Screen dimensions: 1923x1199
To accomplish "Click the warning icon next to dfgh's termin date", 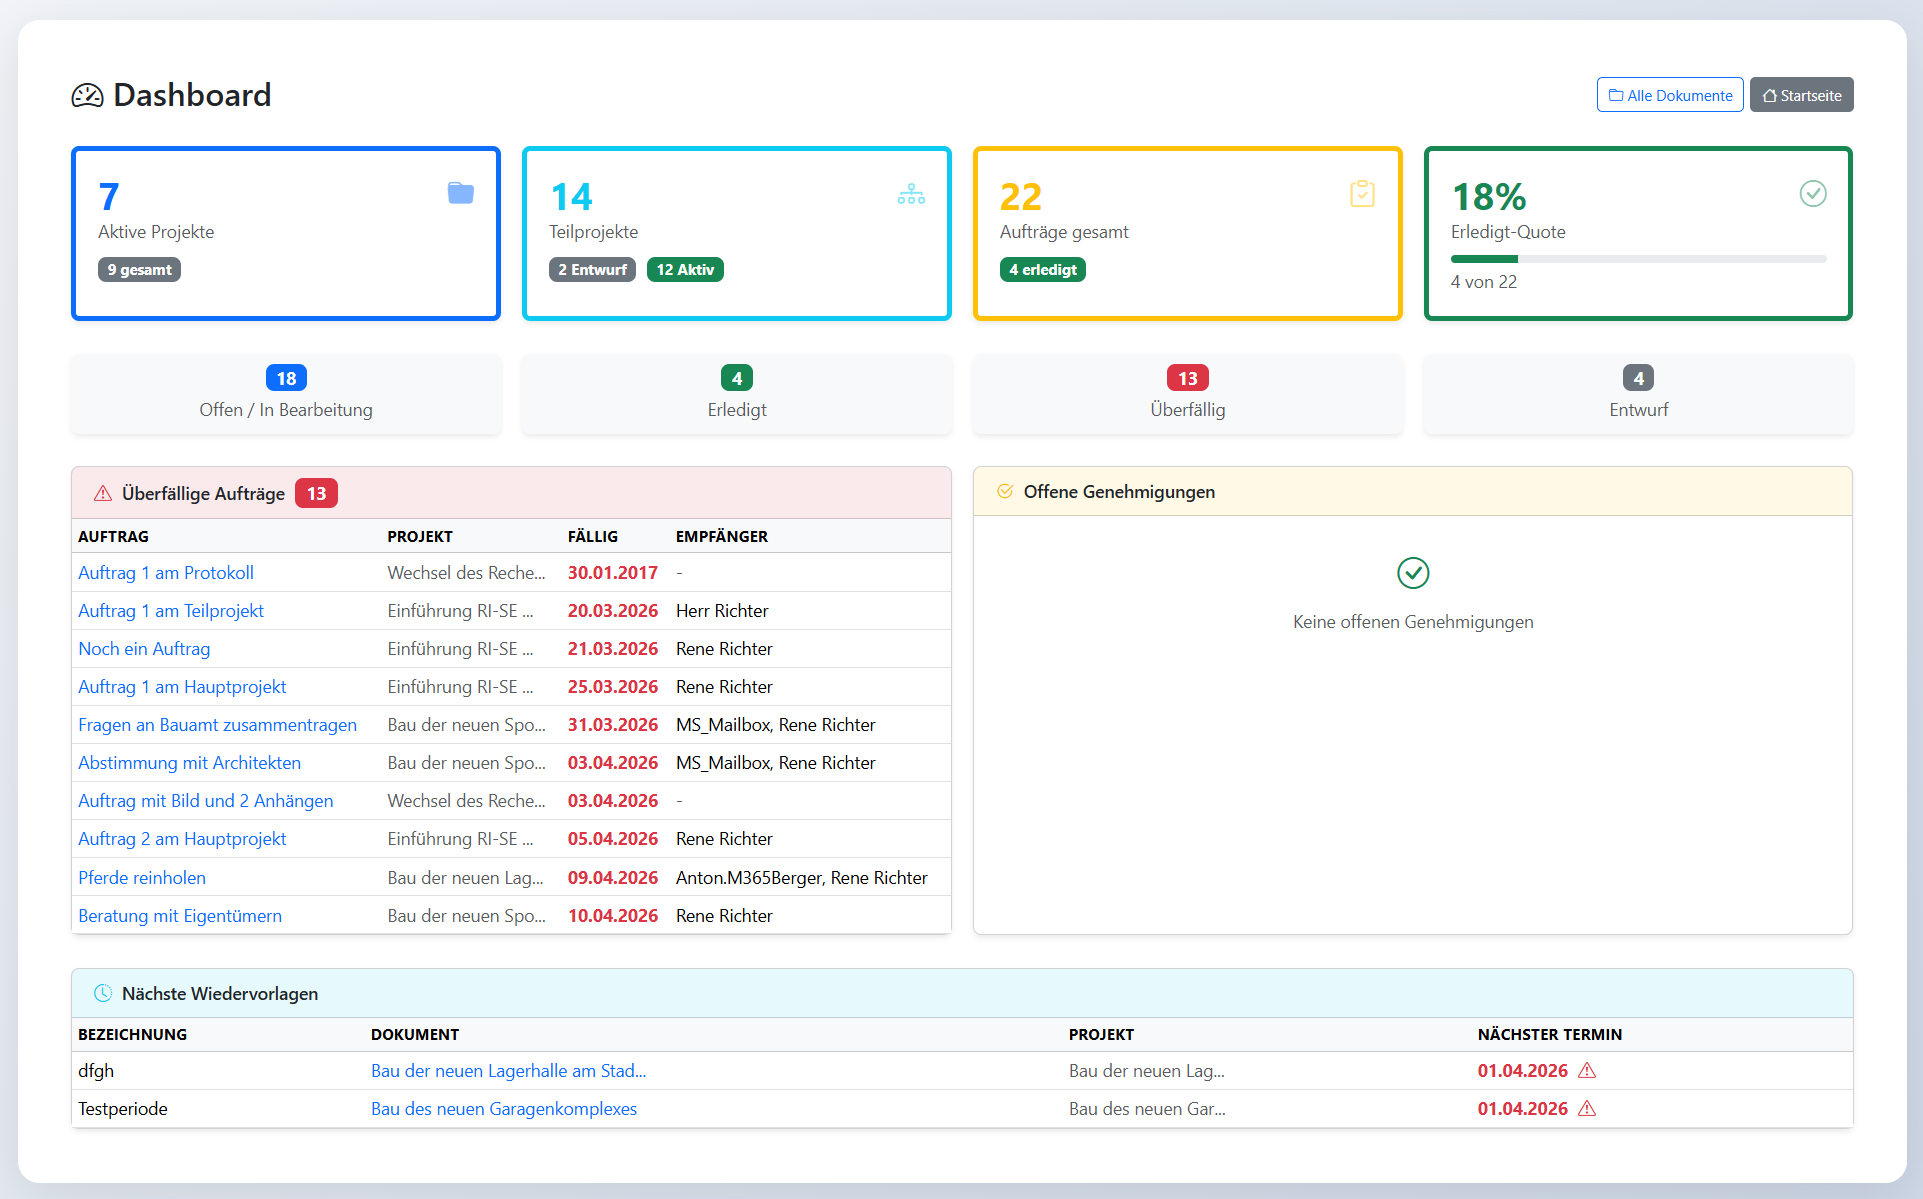I will point(1587,1070).
